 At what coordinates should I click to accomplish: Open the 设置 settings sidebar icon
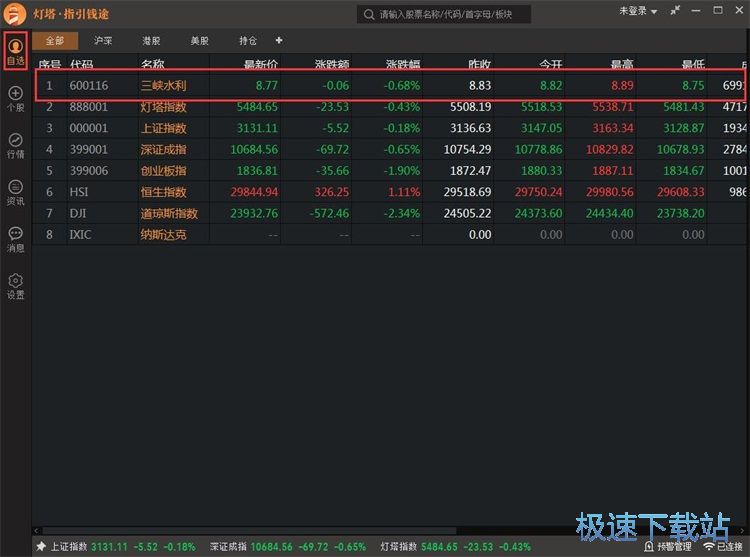(15, 286)
